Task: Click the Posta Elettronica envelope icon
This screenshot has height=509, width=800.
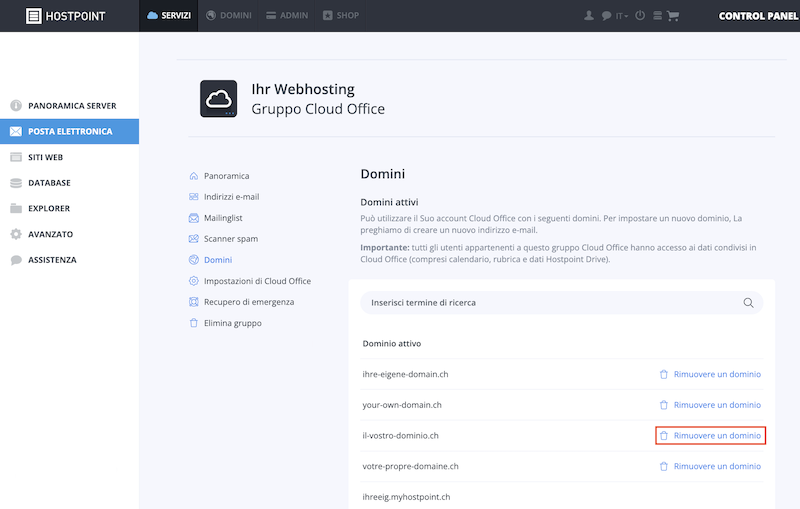Action: (x=16, y=131)
